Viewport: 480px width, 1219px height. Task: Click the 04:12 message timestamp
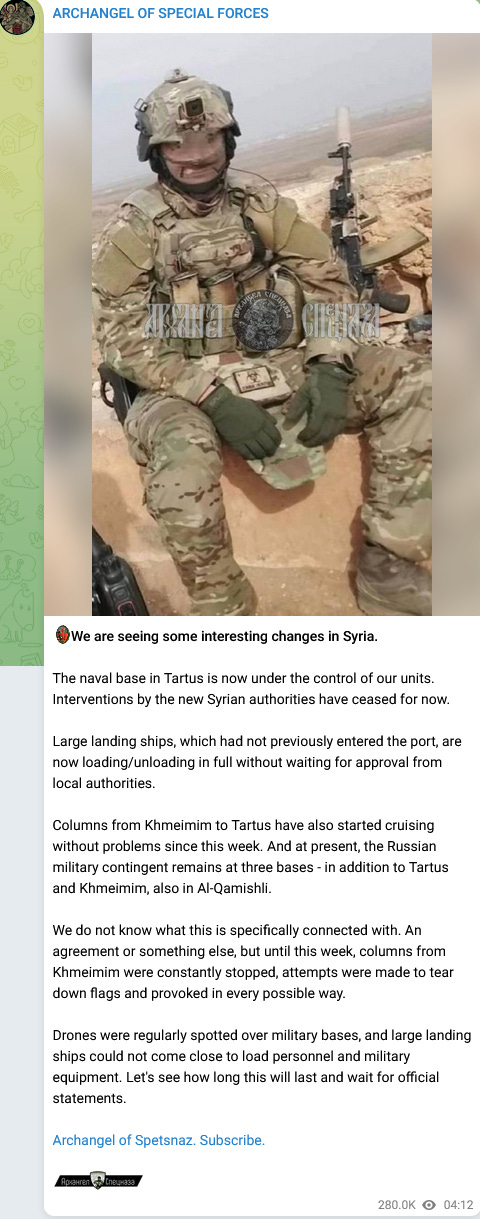coord(458,1205)
